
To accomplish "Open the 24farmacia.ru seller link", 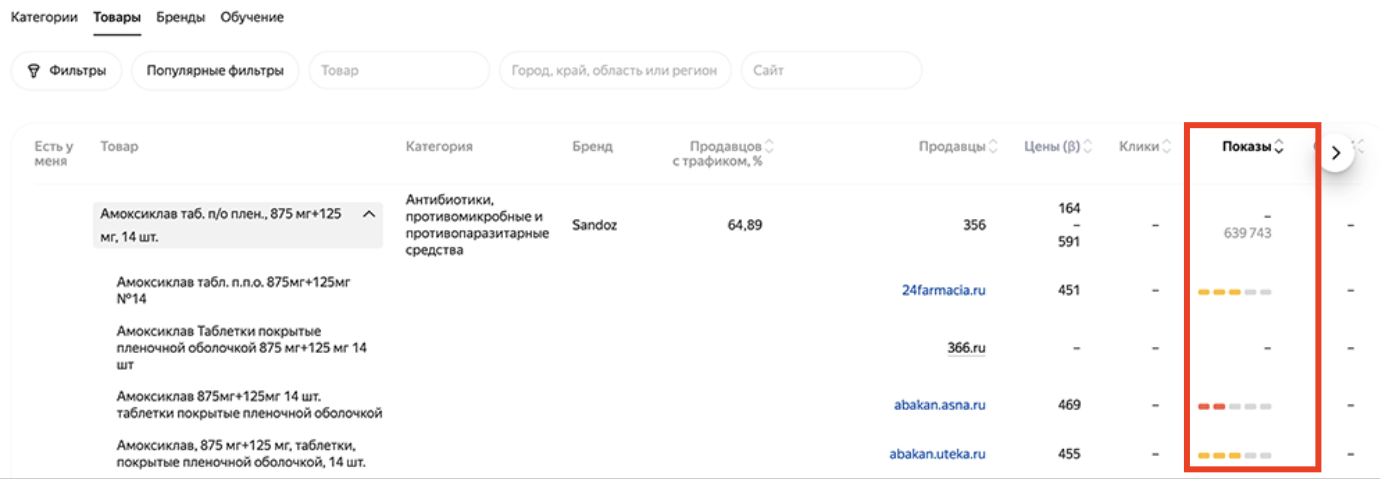I will click(x=944, y=290).
